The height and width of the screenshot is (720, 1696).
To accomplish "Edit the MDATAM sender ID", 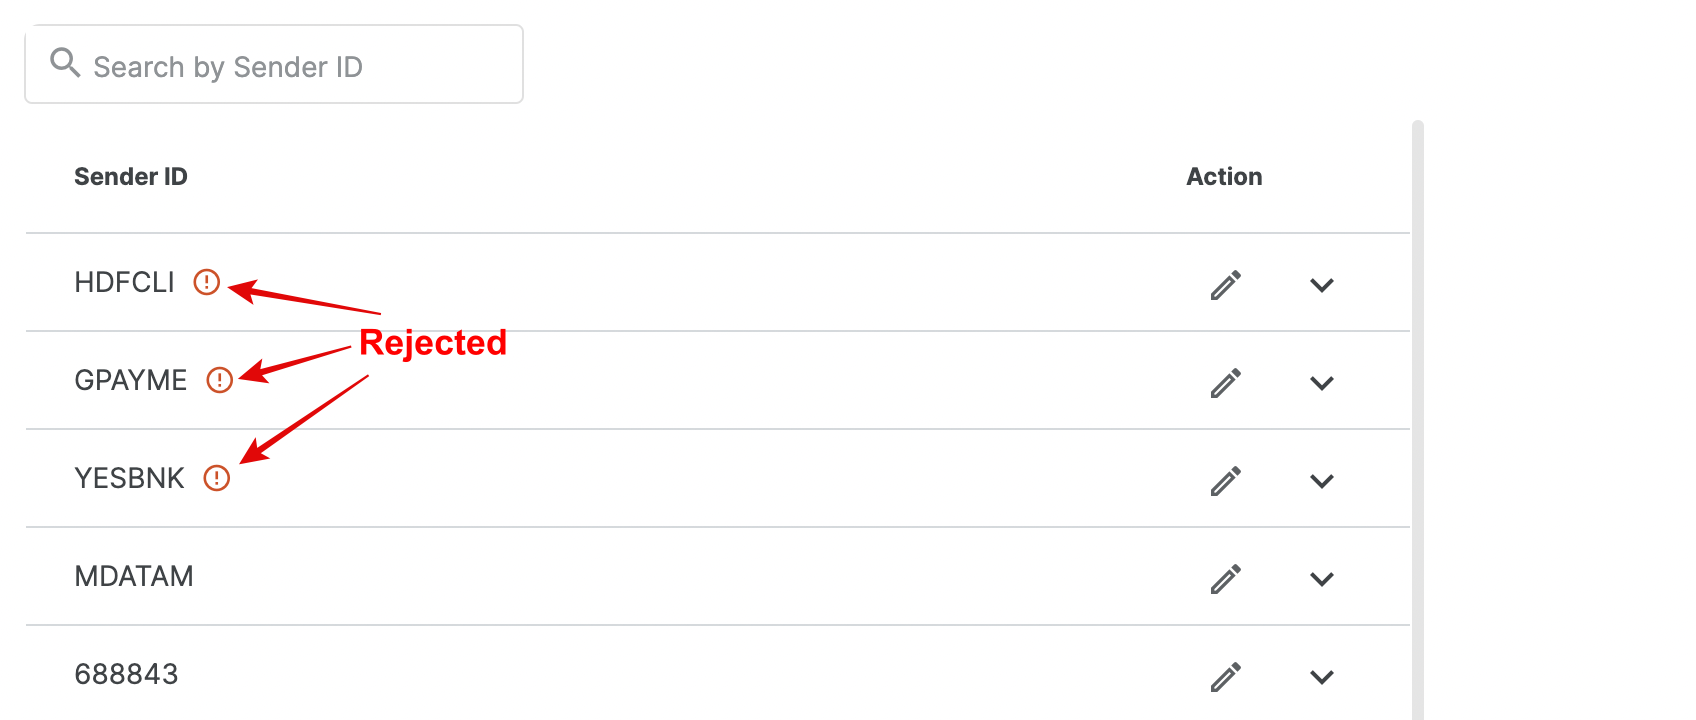I will click(x=1226, y=579).
